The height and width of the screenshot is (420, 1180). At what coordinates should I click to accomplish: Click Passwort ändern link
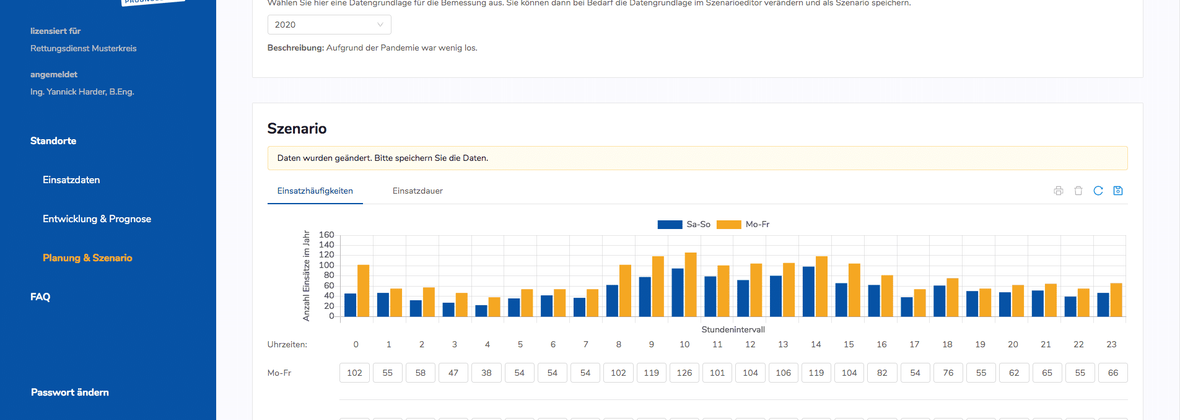tap(69, 393)
